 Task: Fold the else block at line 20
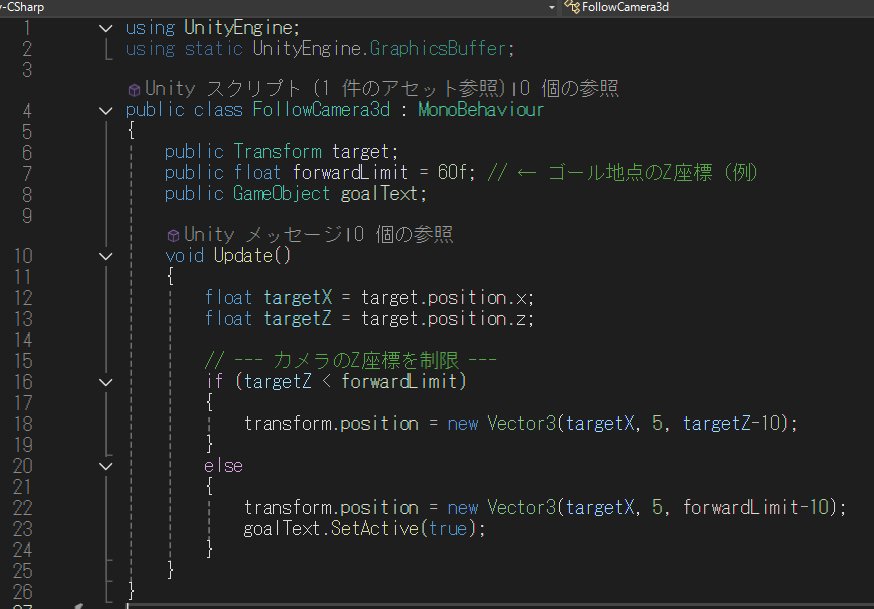[x=106, y=465]
